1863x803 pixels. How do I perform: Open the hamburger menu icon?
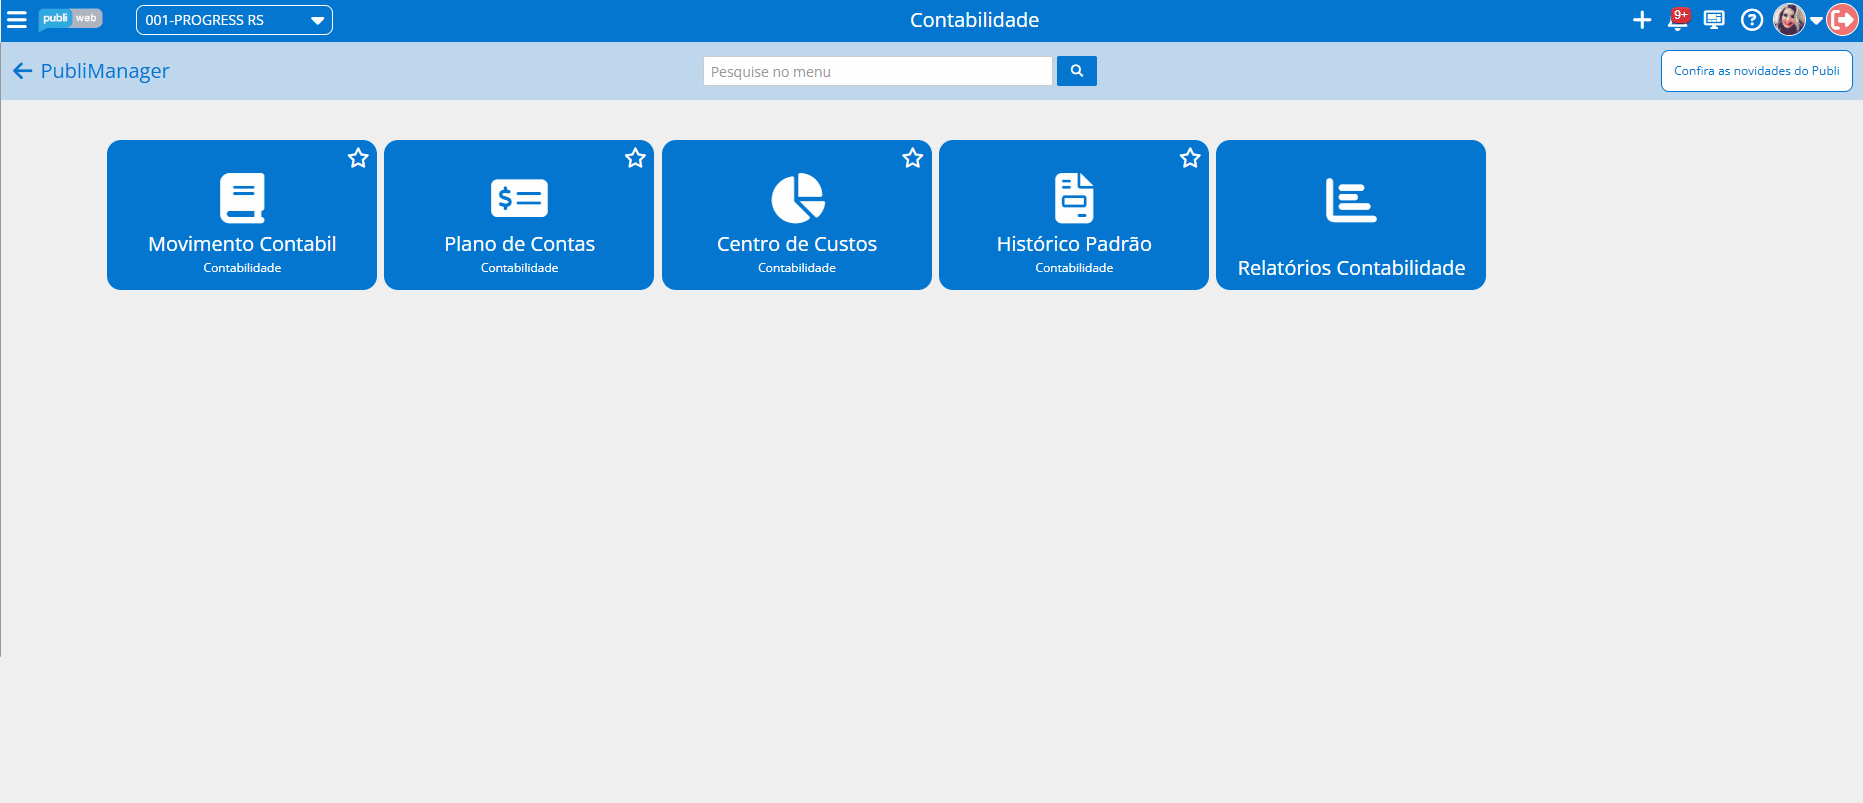pyautogui.click(x=17, y=20)
